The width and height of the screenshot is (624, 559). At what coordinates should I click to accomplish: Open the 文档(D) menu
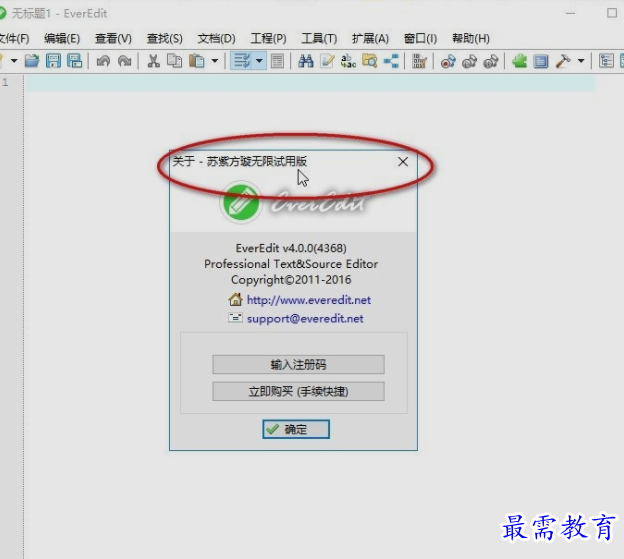click(x=216, y=39)
